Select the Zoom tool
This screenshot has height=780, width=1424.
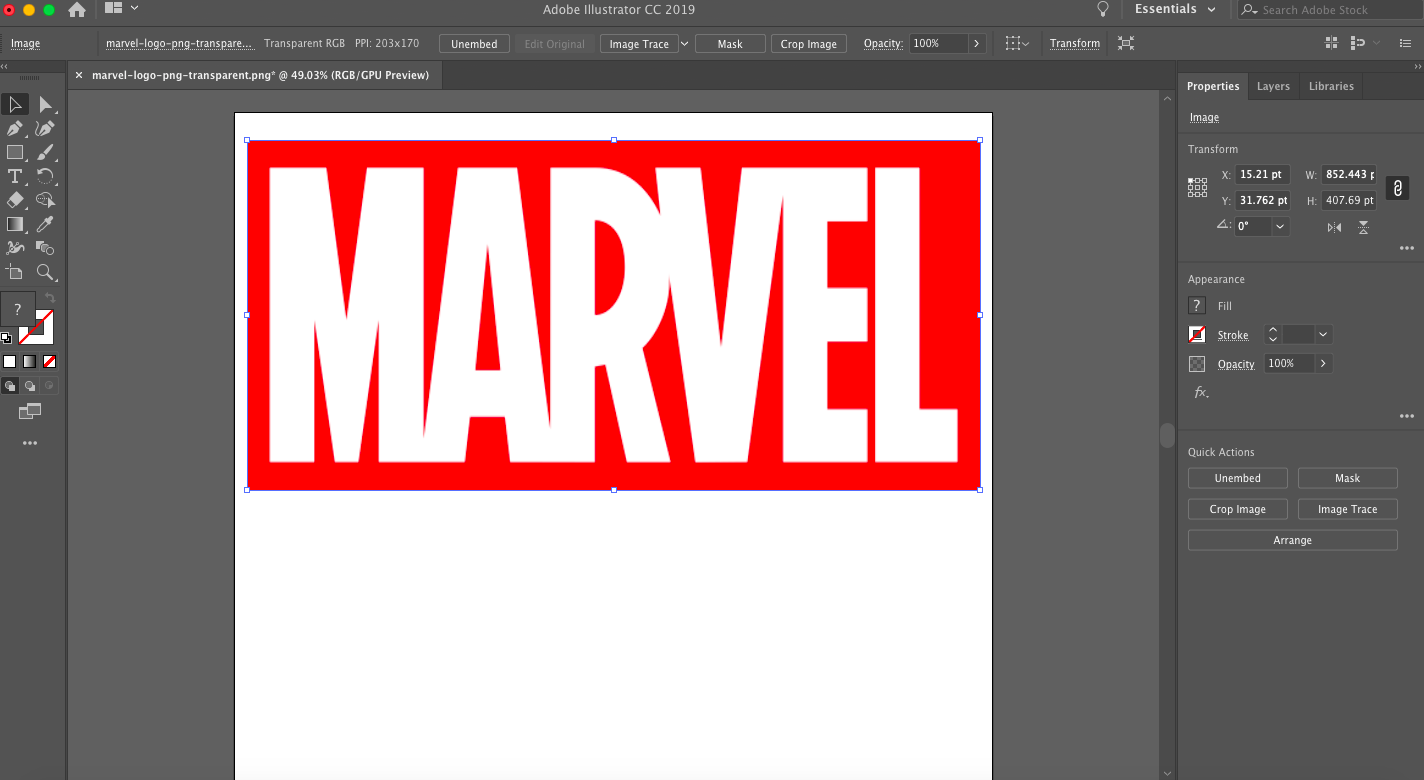[45, 272]
